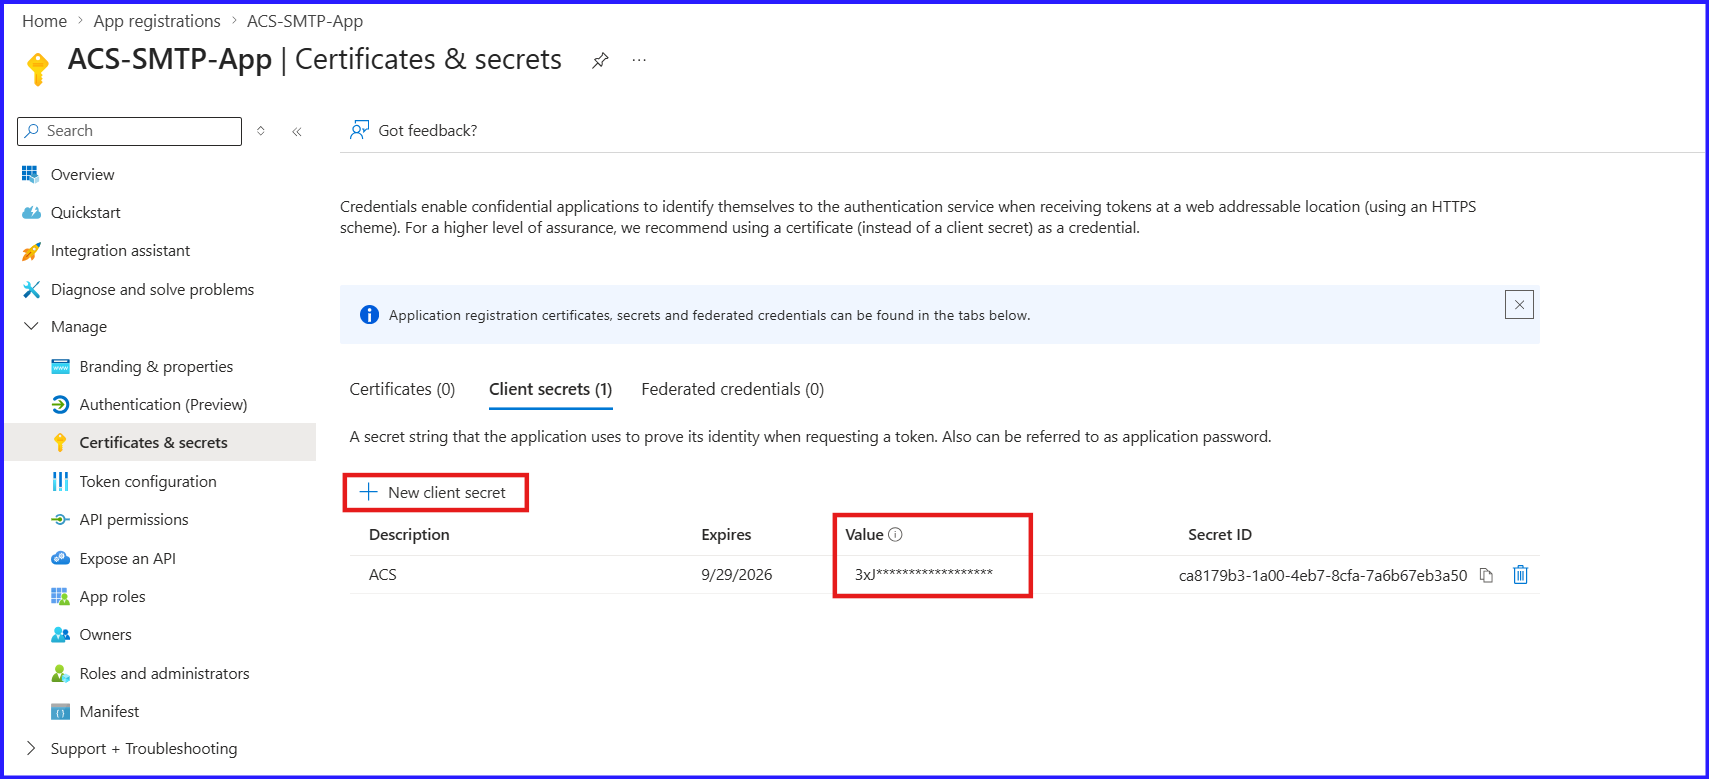Viewport: 1709px width, 779px height.
Task: Delete the ACS client secret
Action: coord(1520,575)
